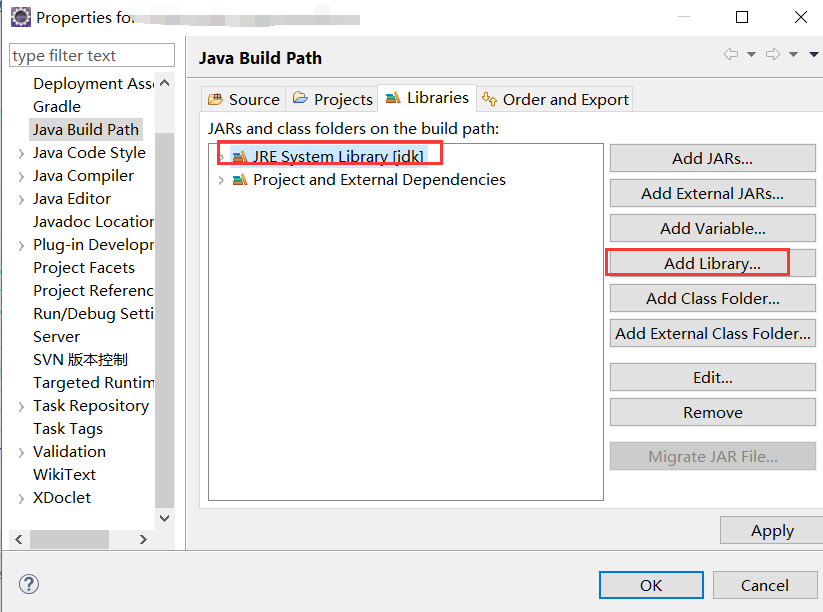The image size is (823, 612).
Task: Click the JRE System Library books icon
Action: tap(240, 156)
